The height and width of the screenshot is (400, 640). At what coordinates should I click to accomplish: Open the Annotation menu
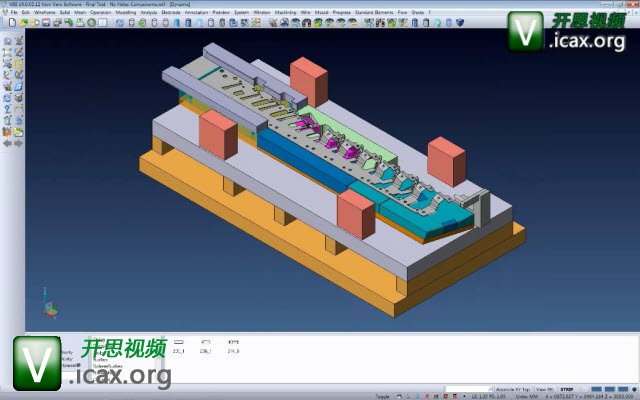[196, 12]
